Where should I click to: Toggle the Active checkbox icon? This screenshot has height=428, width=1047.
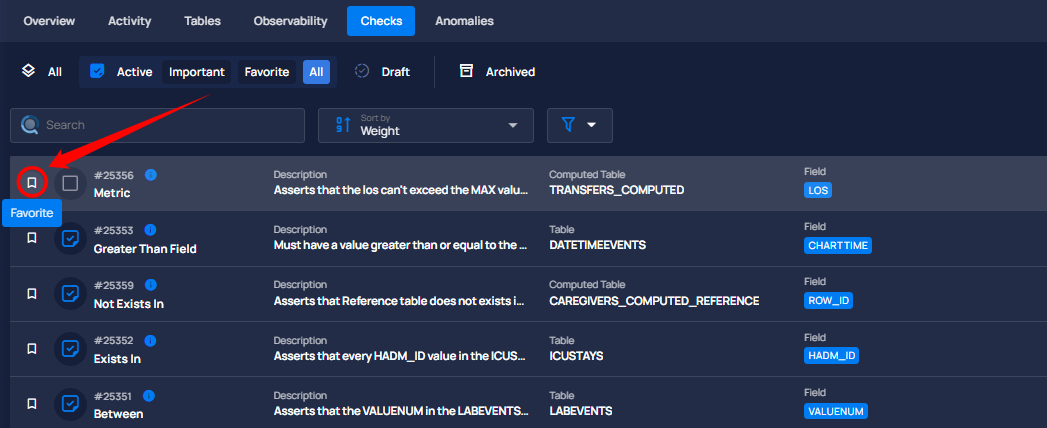tap(97, 71)
